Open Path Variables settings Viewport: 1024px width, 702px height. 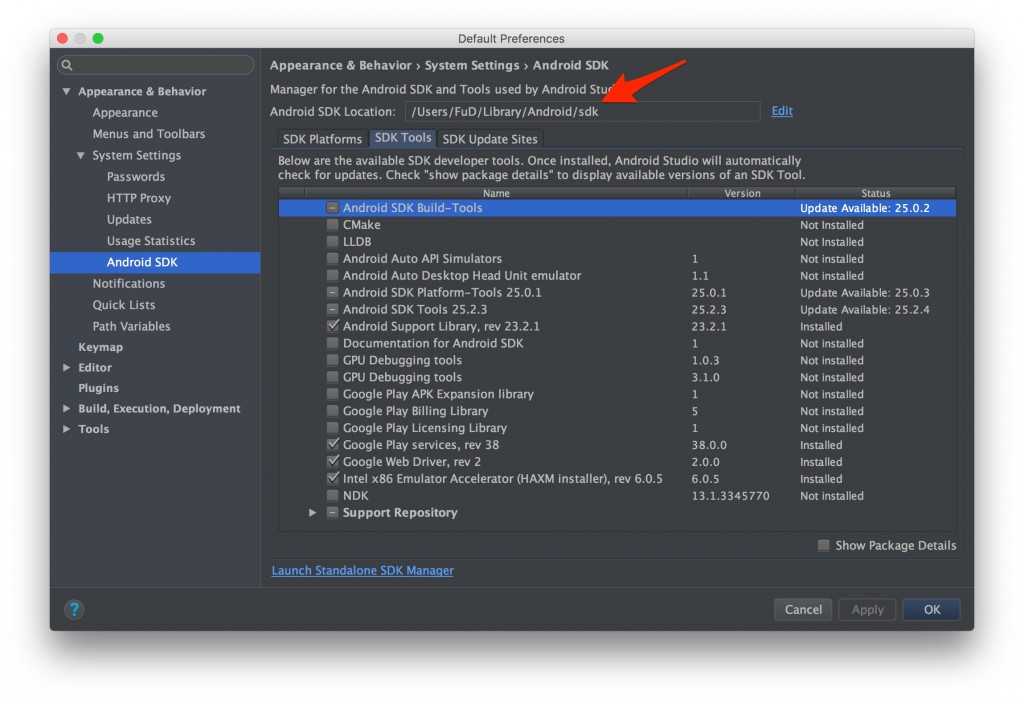tap(131, 326)
